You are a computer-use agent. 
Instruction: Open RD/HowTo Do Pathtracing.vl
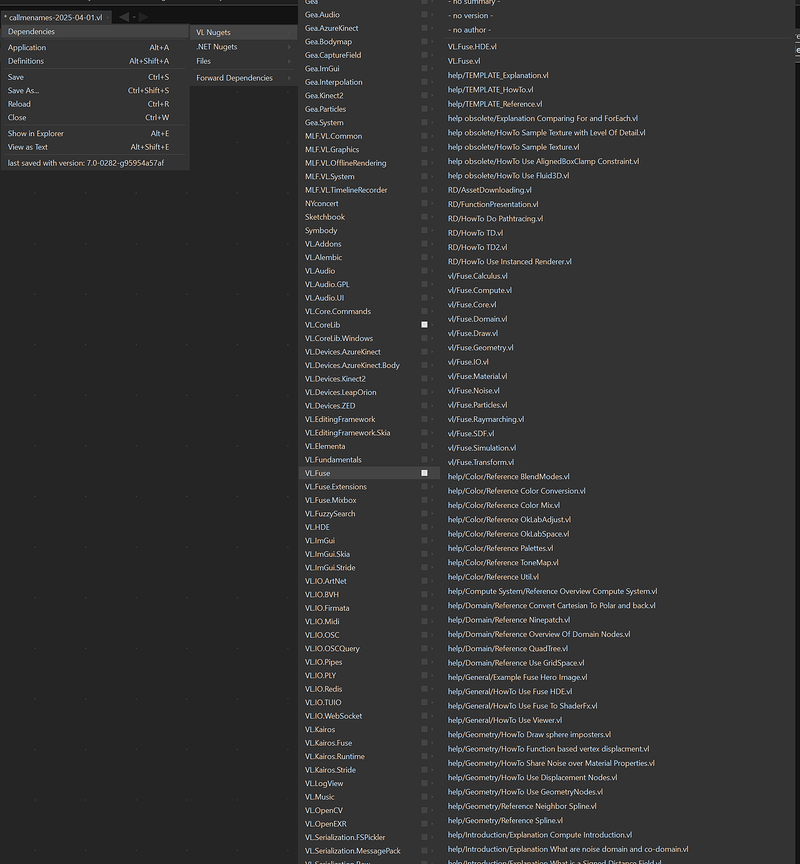point(495,219)
